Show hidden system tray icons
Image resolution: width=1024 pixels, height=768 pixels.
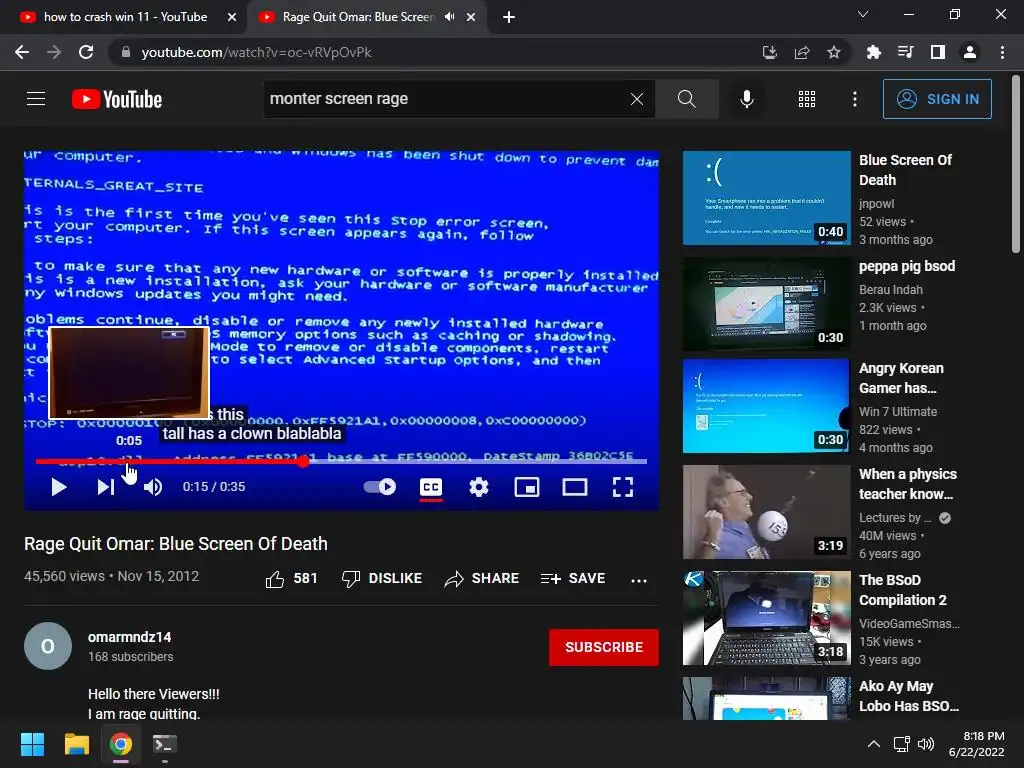point(873,744)
